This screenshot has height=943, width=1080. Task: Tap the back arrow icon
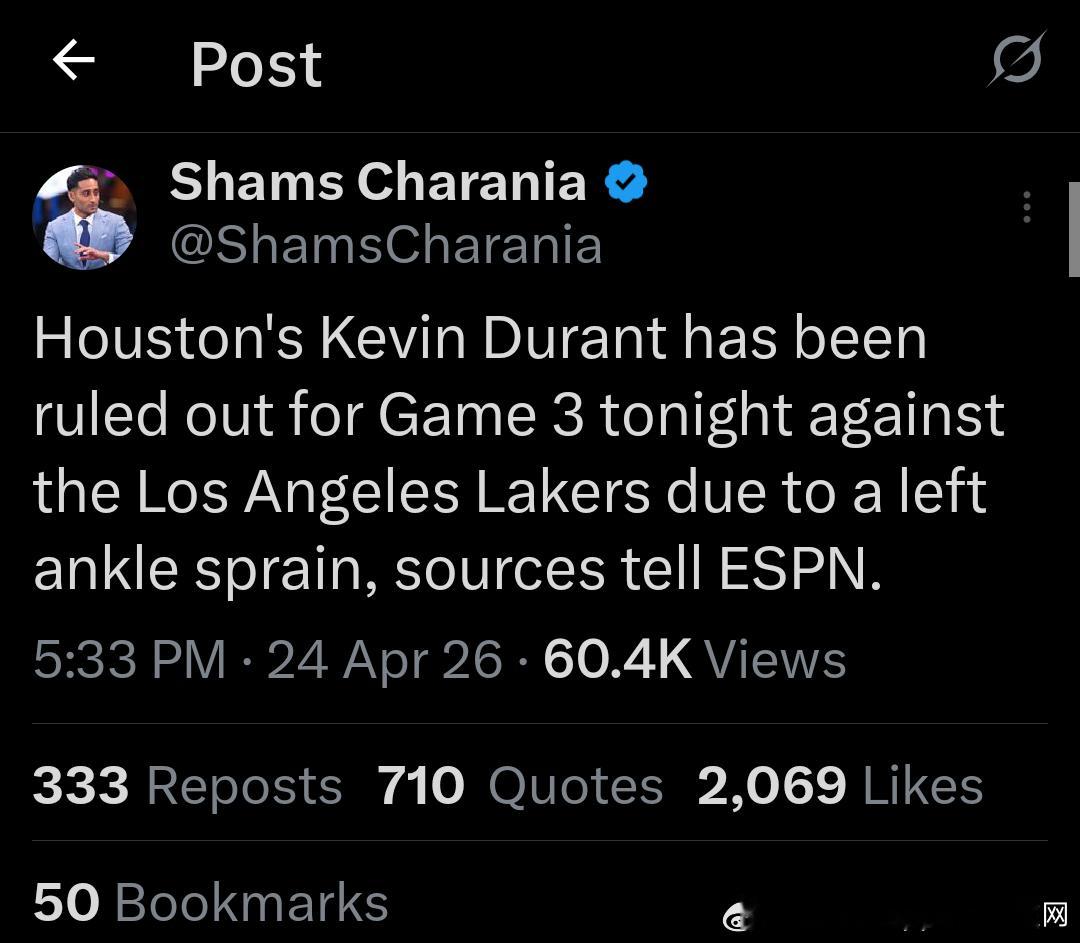pyautogui.click(x=73, y=62)
